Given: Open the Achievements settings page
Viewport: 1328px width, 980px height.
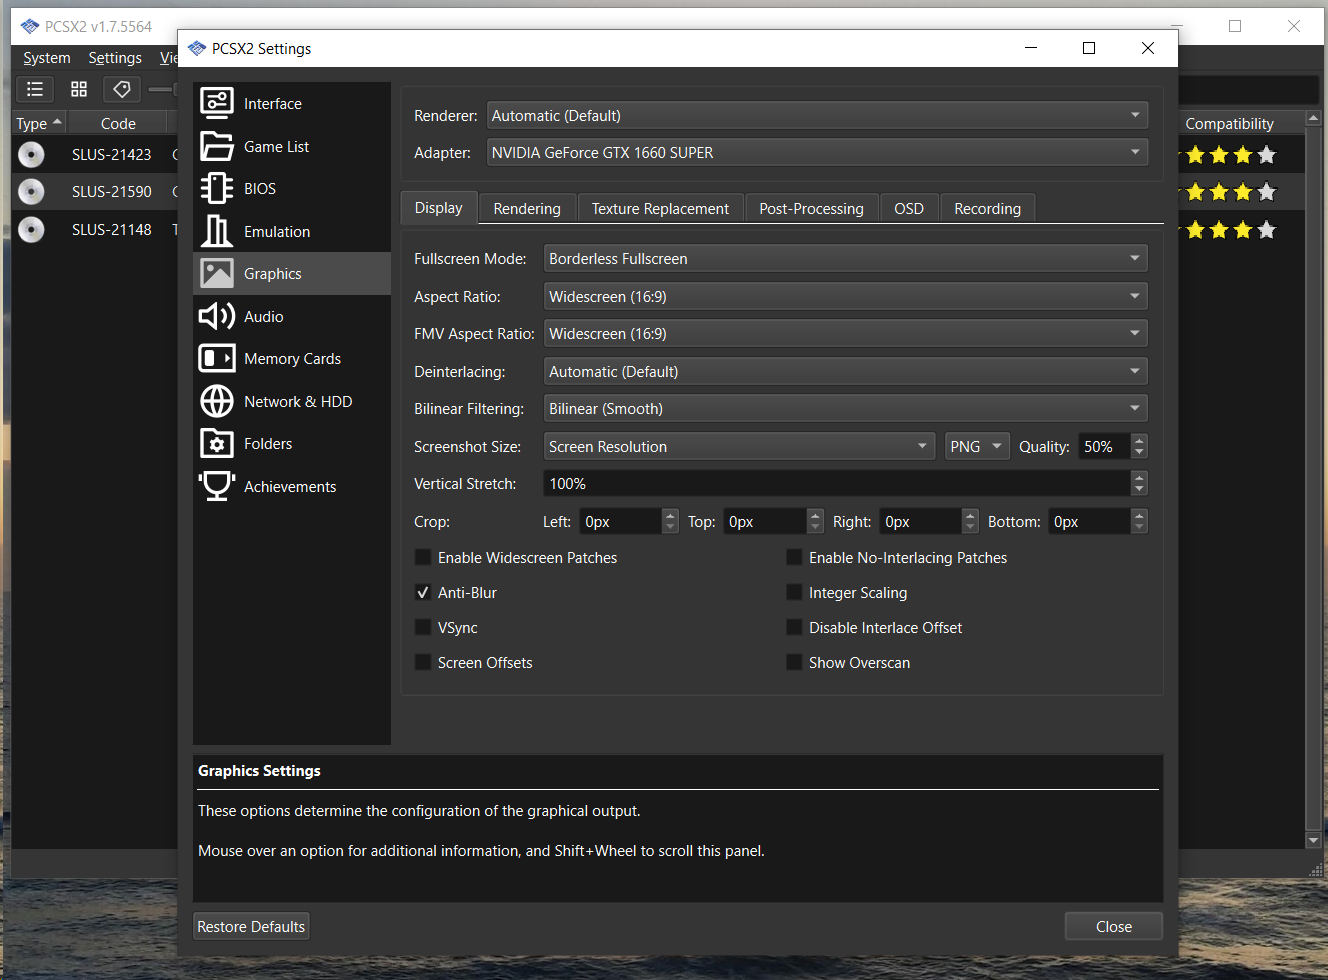Looking at the screenshot, I should click(290, 486).
